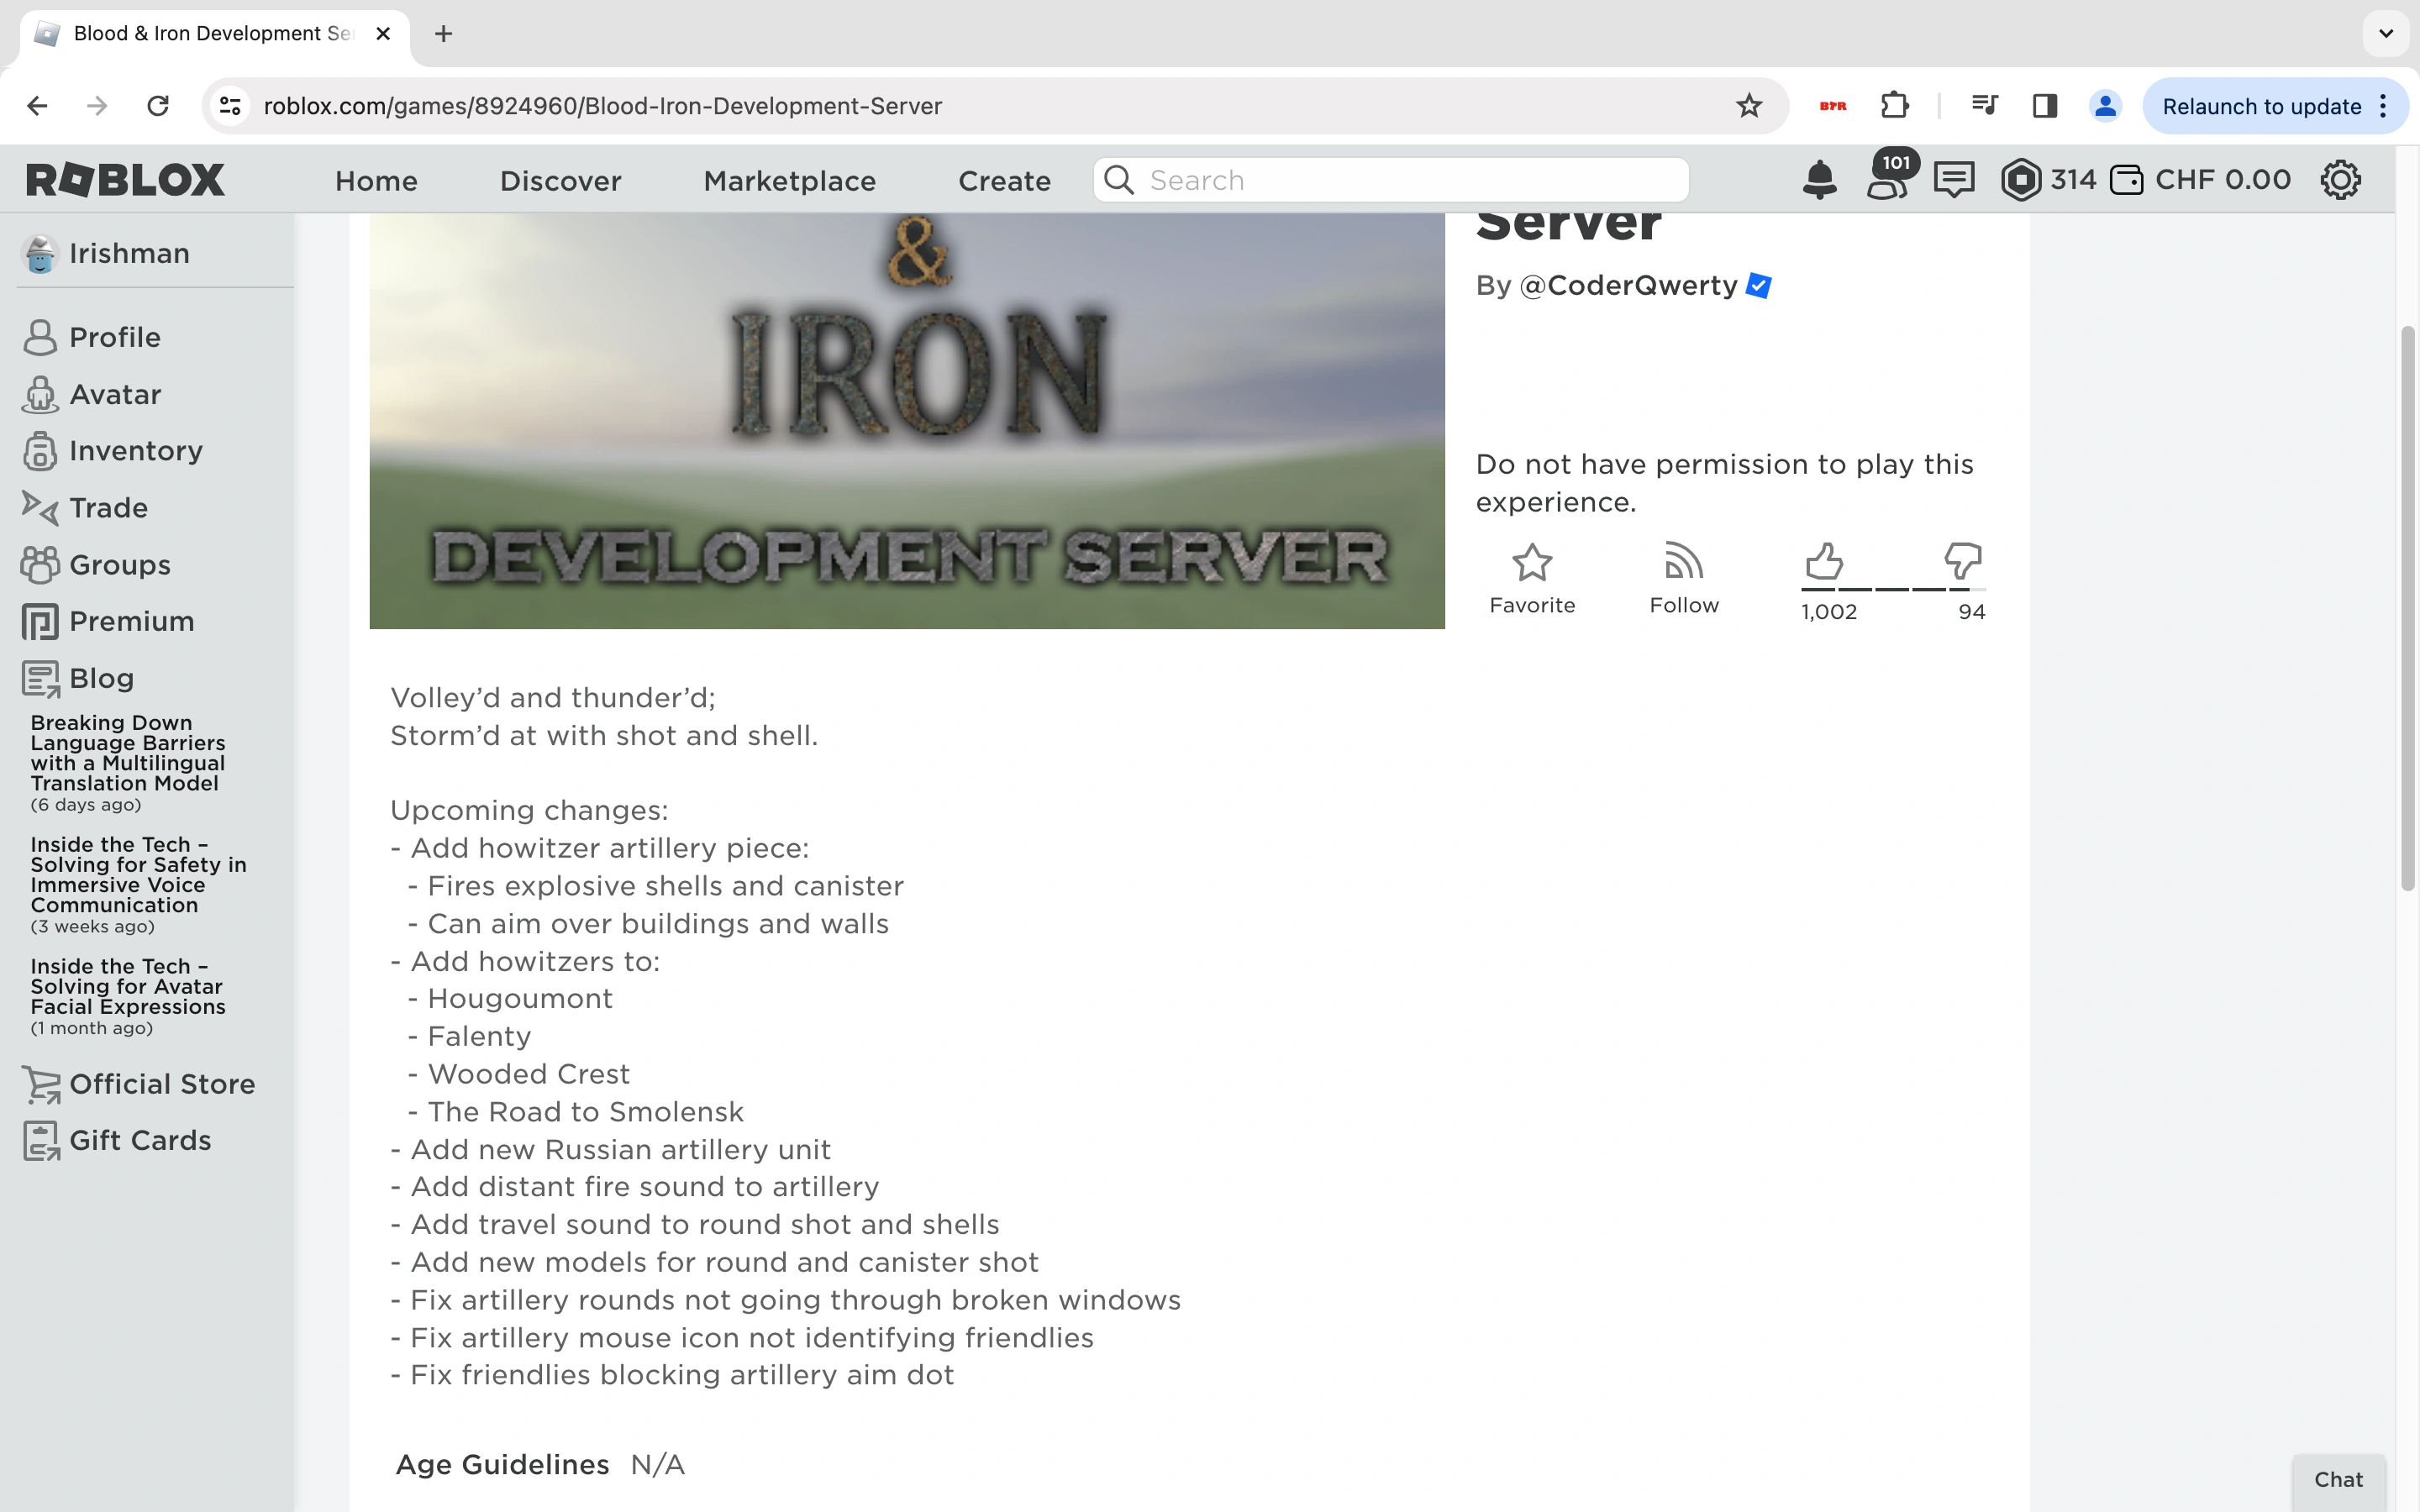Viewport: 2420px width, 1512px height.
Task: Toggle Follow for this experience
Action: point(1683,563)
